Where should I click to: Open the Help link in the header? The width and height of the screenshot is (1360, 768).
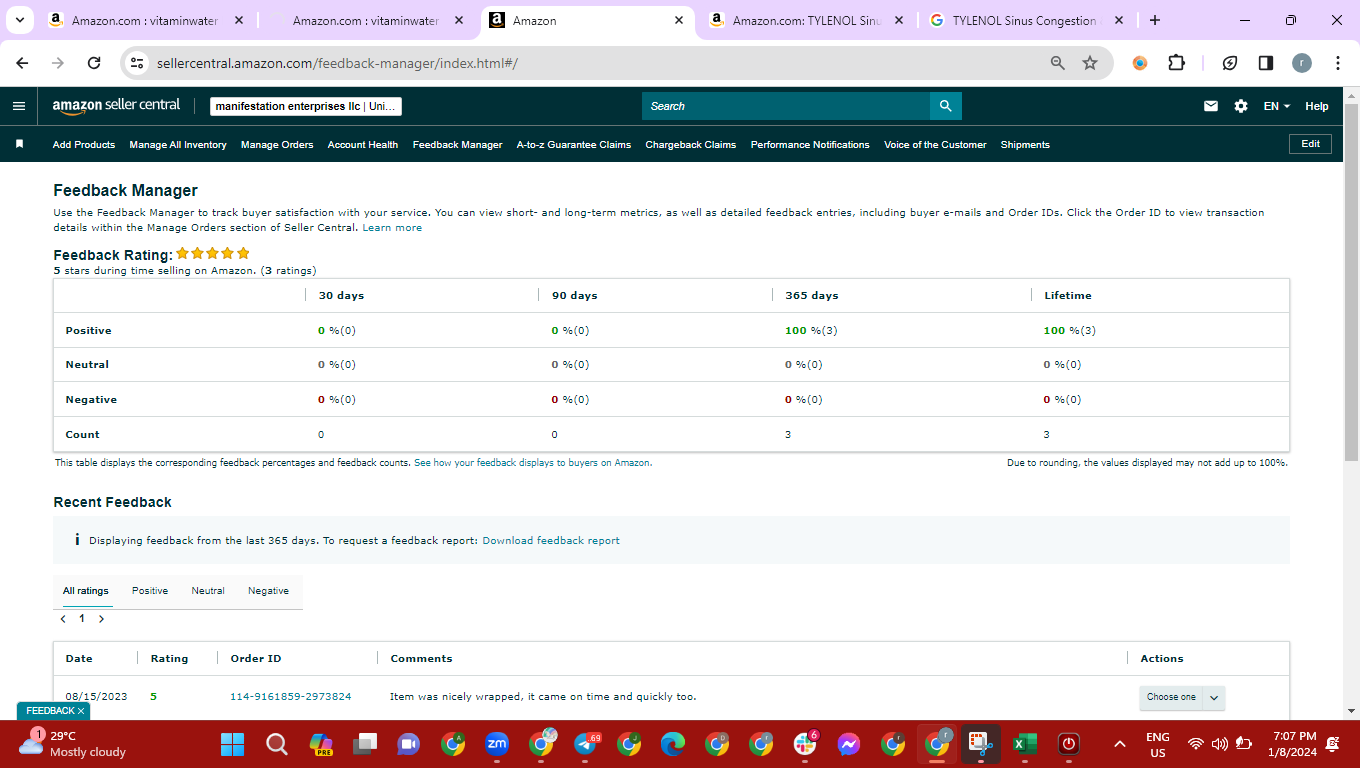tap(1317, 106)
